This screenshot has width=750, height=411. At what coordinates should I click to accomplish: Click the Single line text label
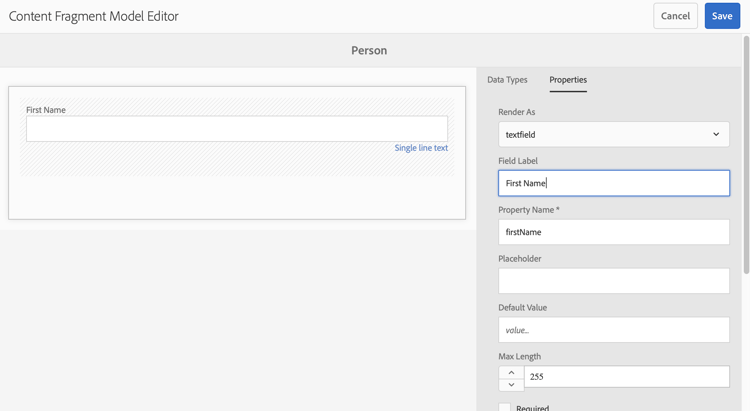click(421, 148)
